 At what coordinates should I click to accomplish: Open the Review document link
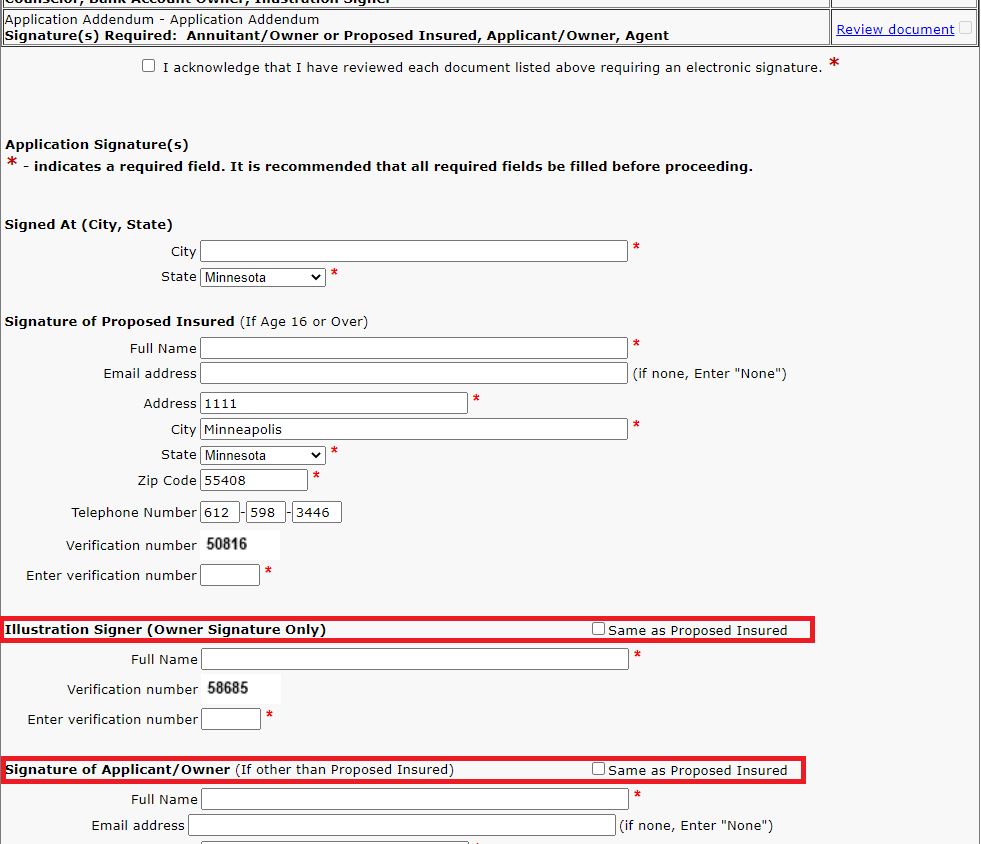point(895,29)
